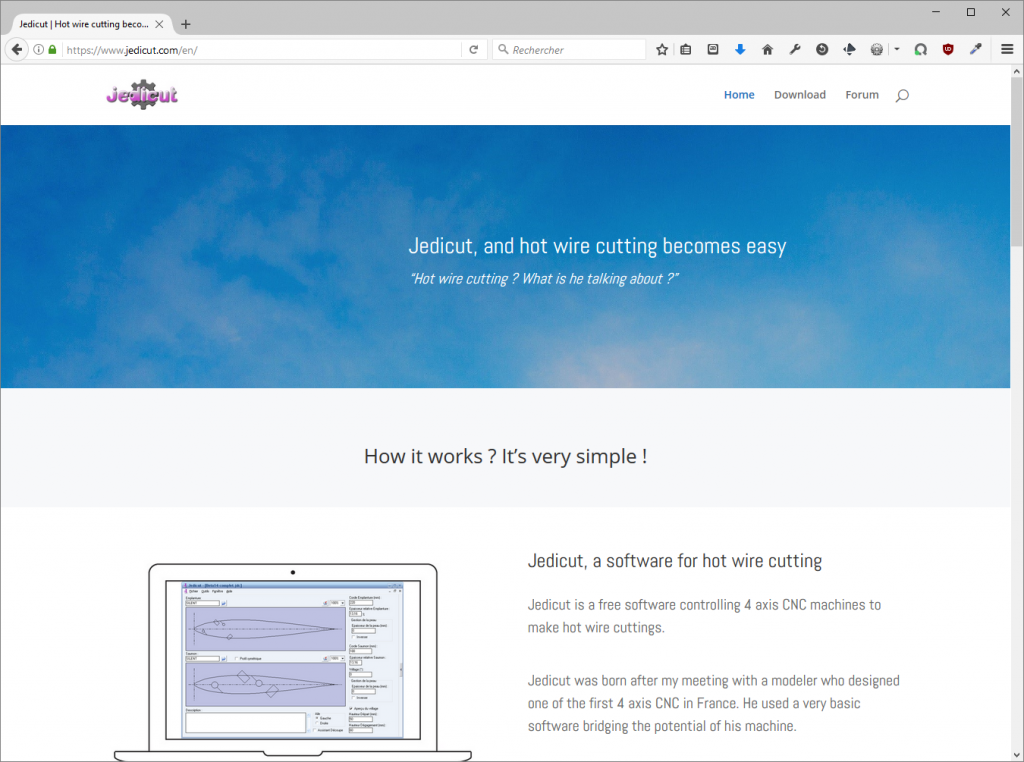The width and height of the screenshot is (1024, 762).
Task: Click the round undo-arrow history icon
Action: tap(822, 50)
